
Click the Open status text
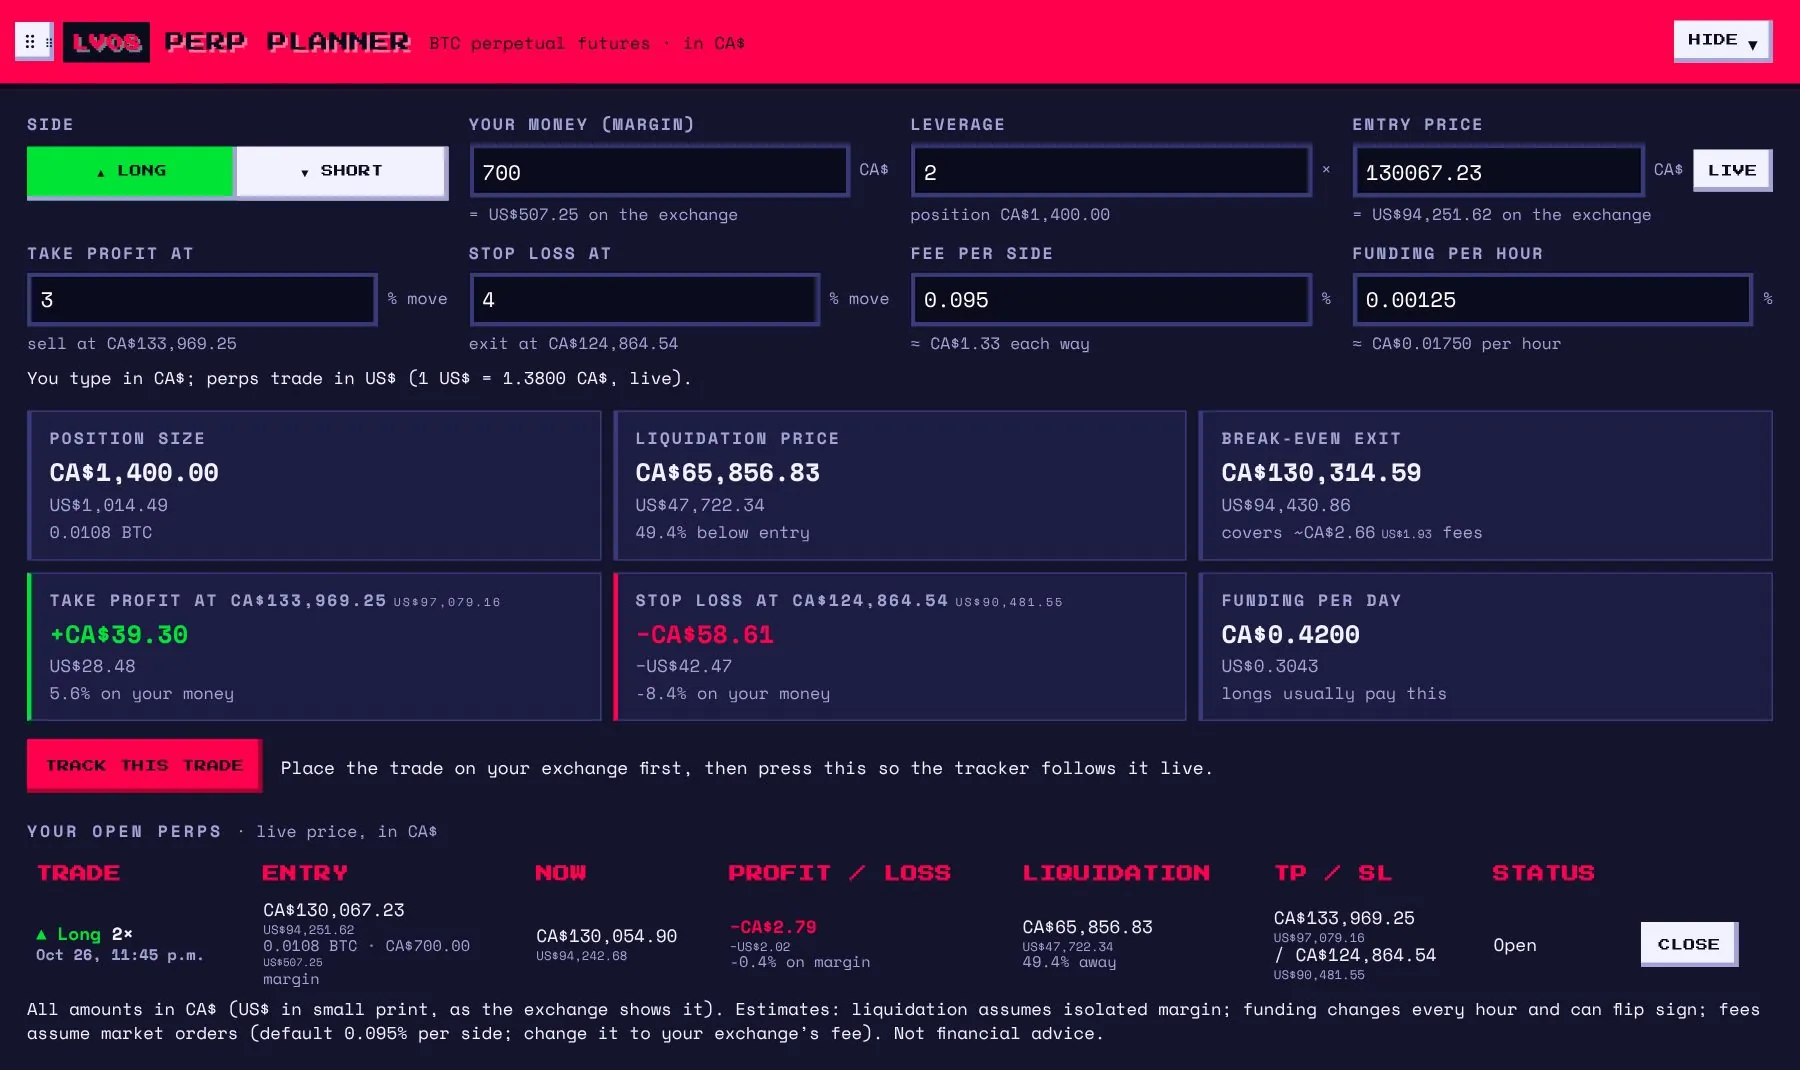(1514, 945)
